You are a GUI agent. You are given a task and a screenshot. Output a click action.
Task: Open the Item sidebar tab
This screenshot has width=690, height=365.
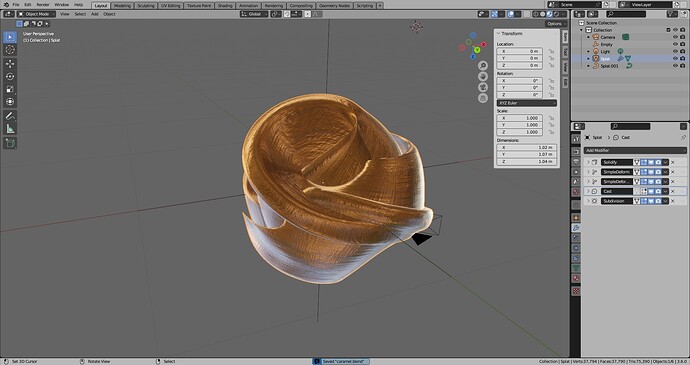pos(565,37)
